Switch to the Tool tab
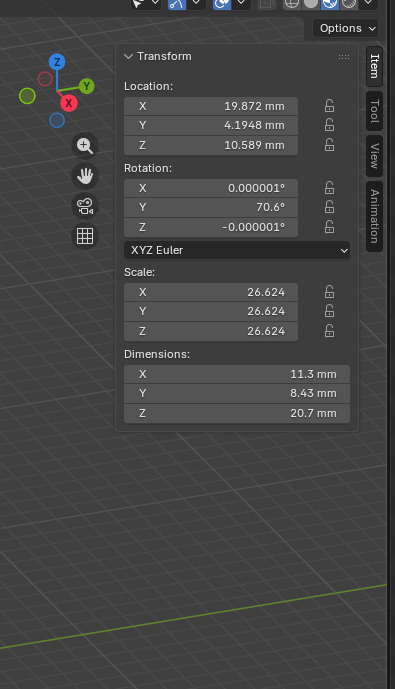Image resolution: width=395 pixels, height=689 pixels. click(x=374, y=111)
